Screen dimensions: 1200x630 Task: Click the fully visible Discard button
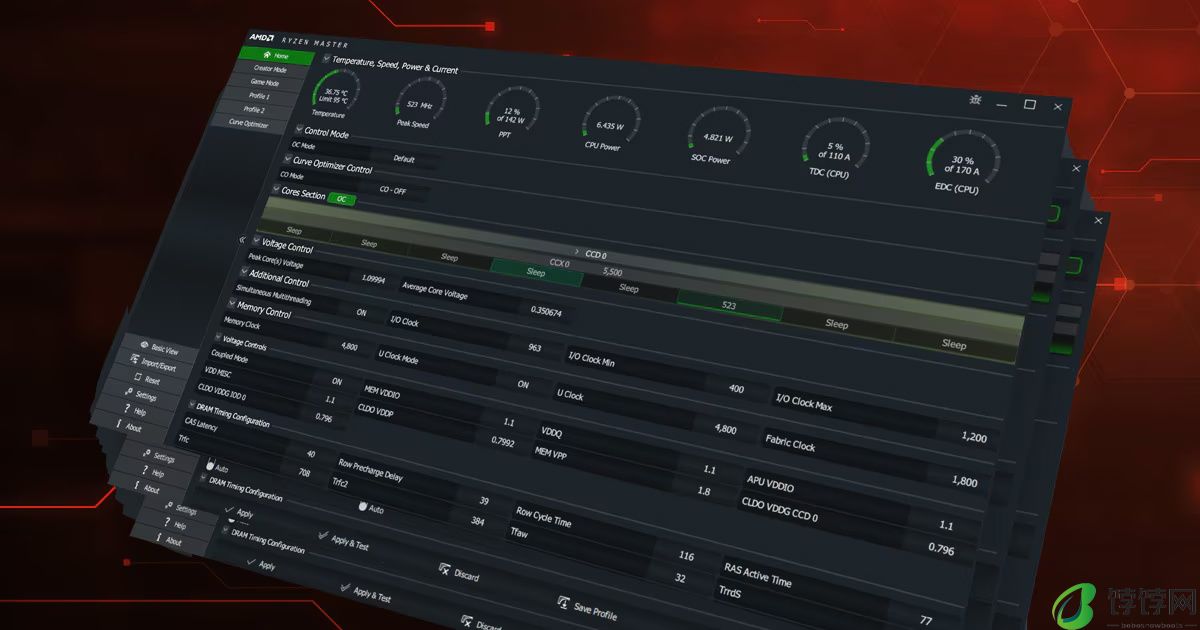(459, 573)
